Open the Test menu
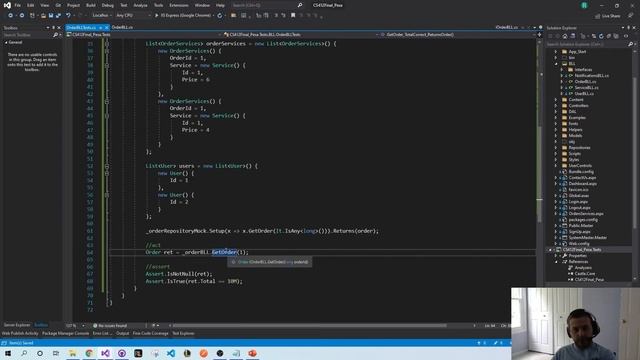 124,5
